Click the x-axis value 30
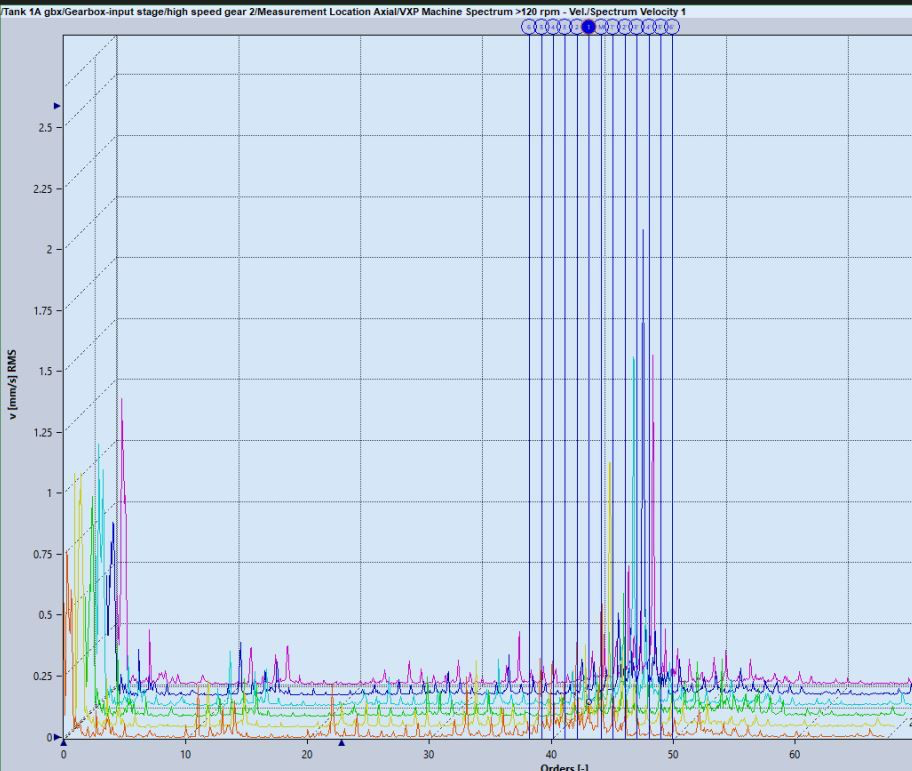 tap(429, 755)
